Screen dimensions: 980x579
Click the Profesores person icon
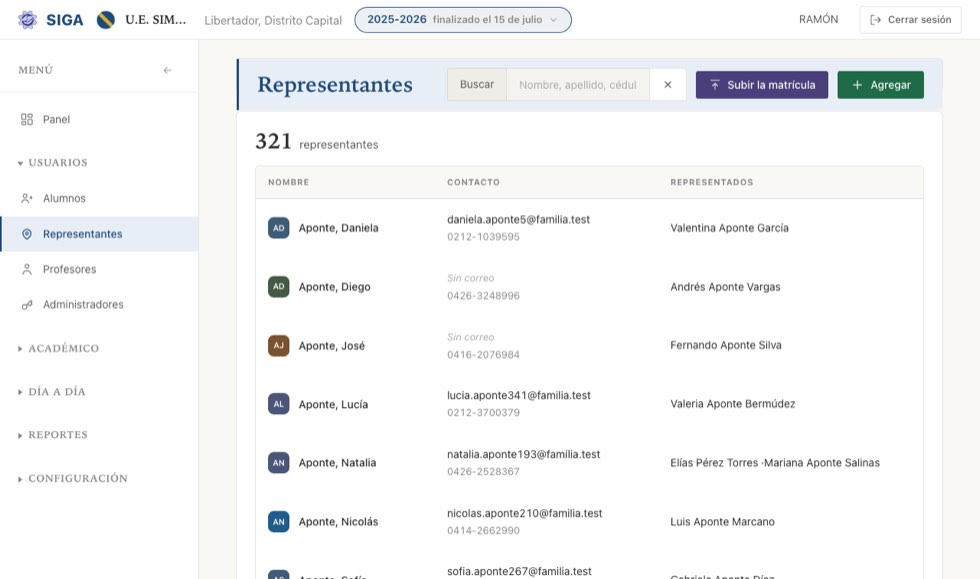click(27, 269)
